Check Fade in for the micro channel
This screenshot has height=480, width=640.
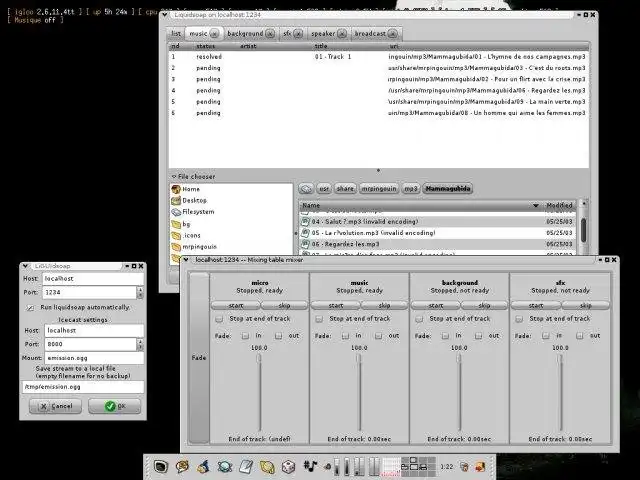pyautogui.click(x=245, y=336)
